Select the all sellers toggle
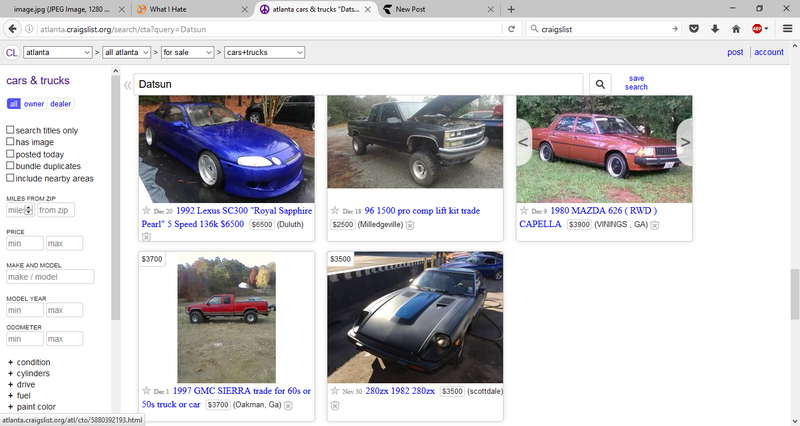This screenshot has width=800, height=426. click(x=13, y=104)
